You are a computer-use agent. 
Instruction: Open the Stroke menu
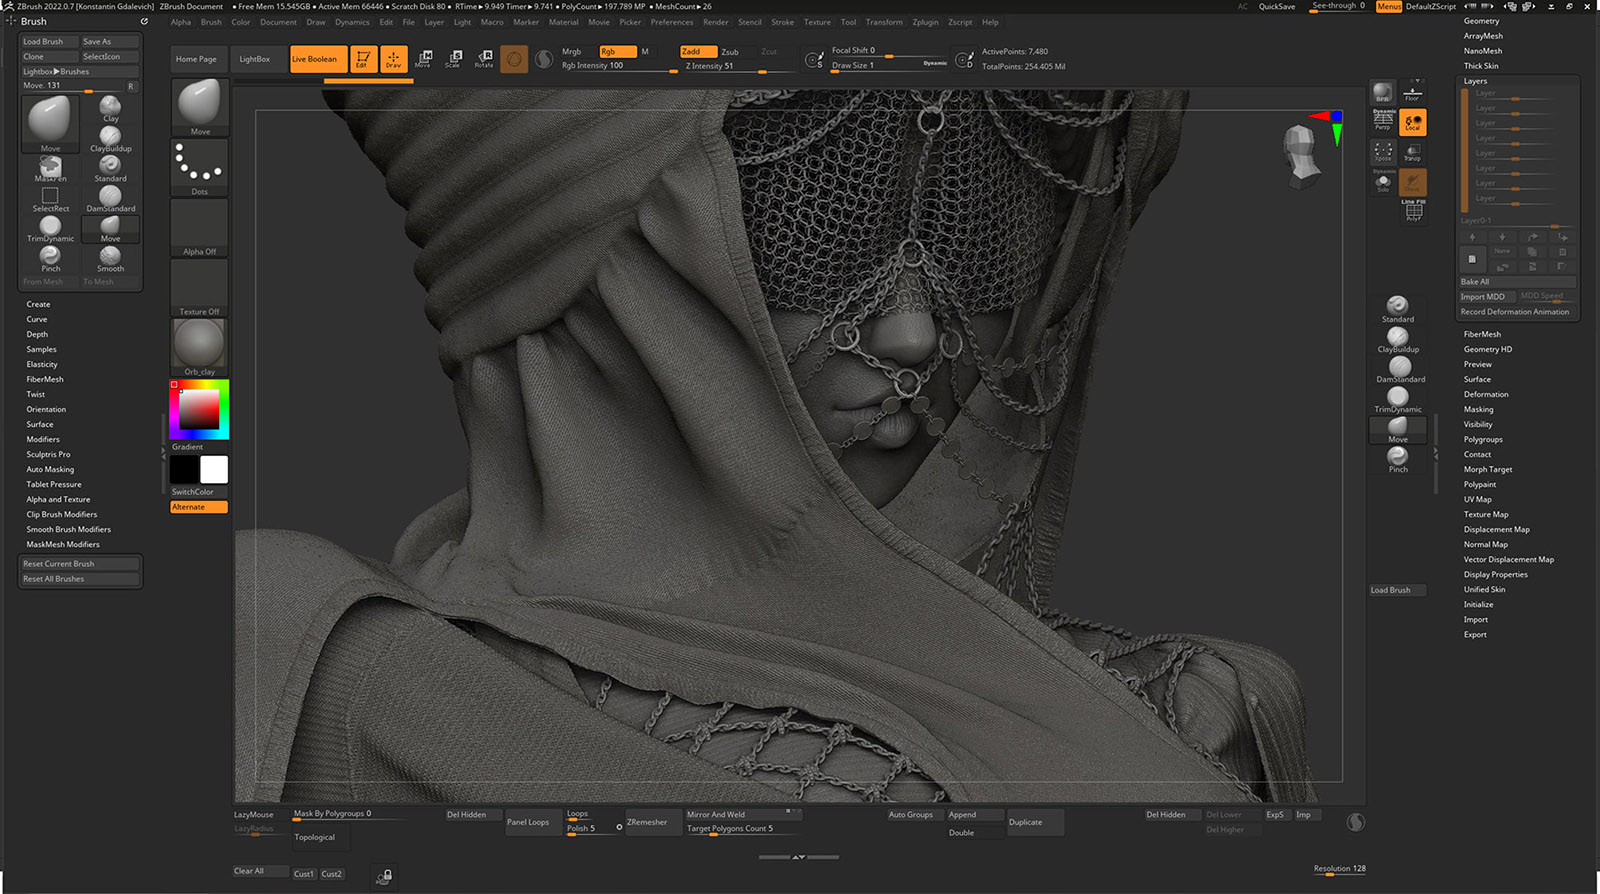click(782, 22)
